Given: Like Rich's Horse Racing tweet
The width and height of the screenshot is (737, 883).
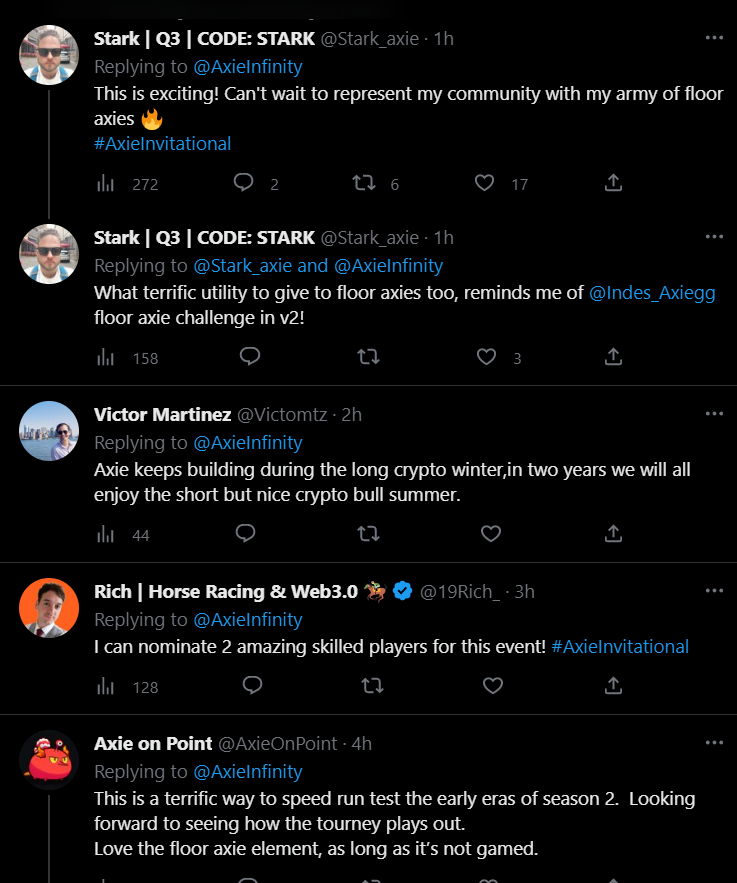Looking at the screenshot, I should pyautogui.click(x=493, y=685).
